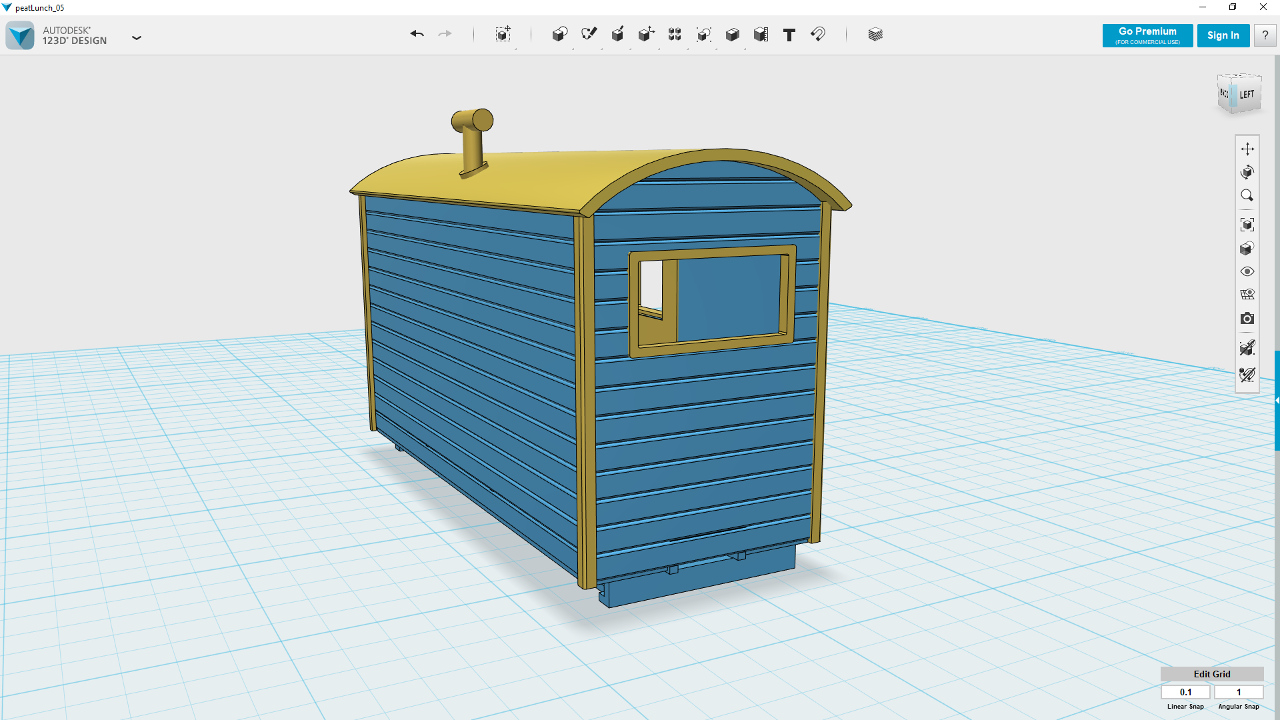Open the Transform tool
This screenshot has width=1280, height=720.
[x=503, y=34]
